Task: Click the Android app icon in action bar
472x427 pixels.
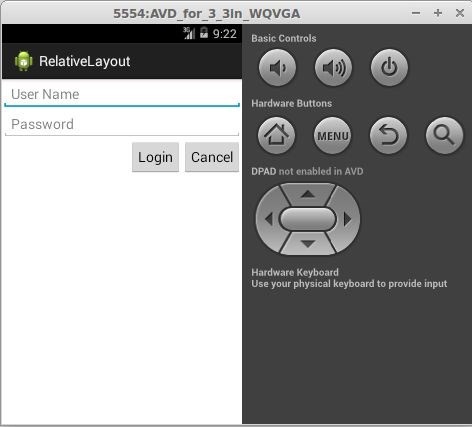Action: pos(23,61)
